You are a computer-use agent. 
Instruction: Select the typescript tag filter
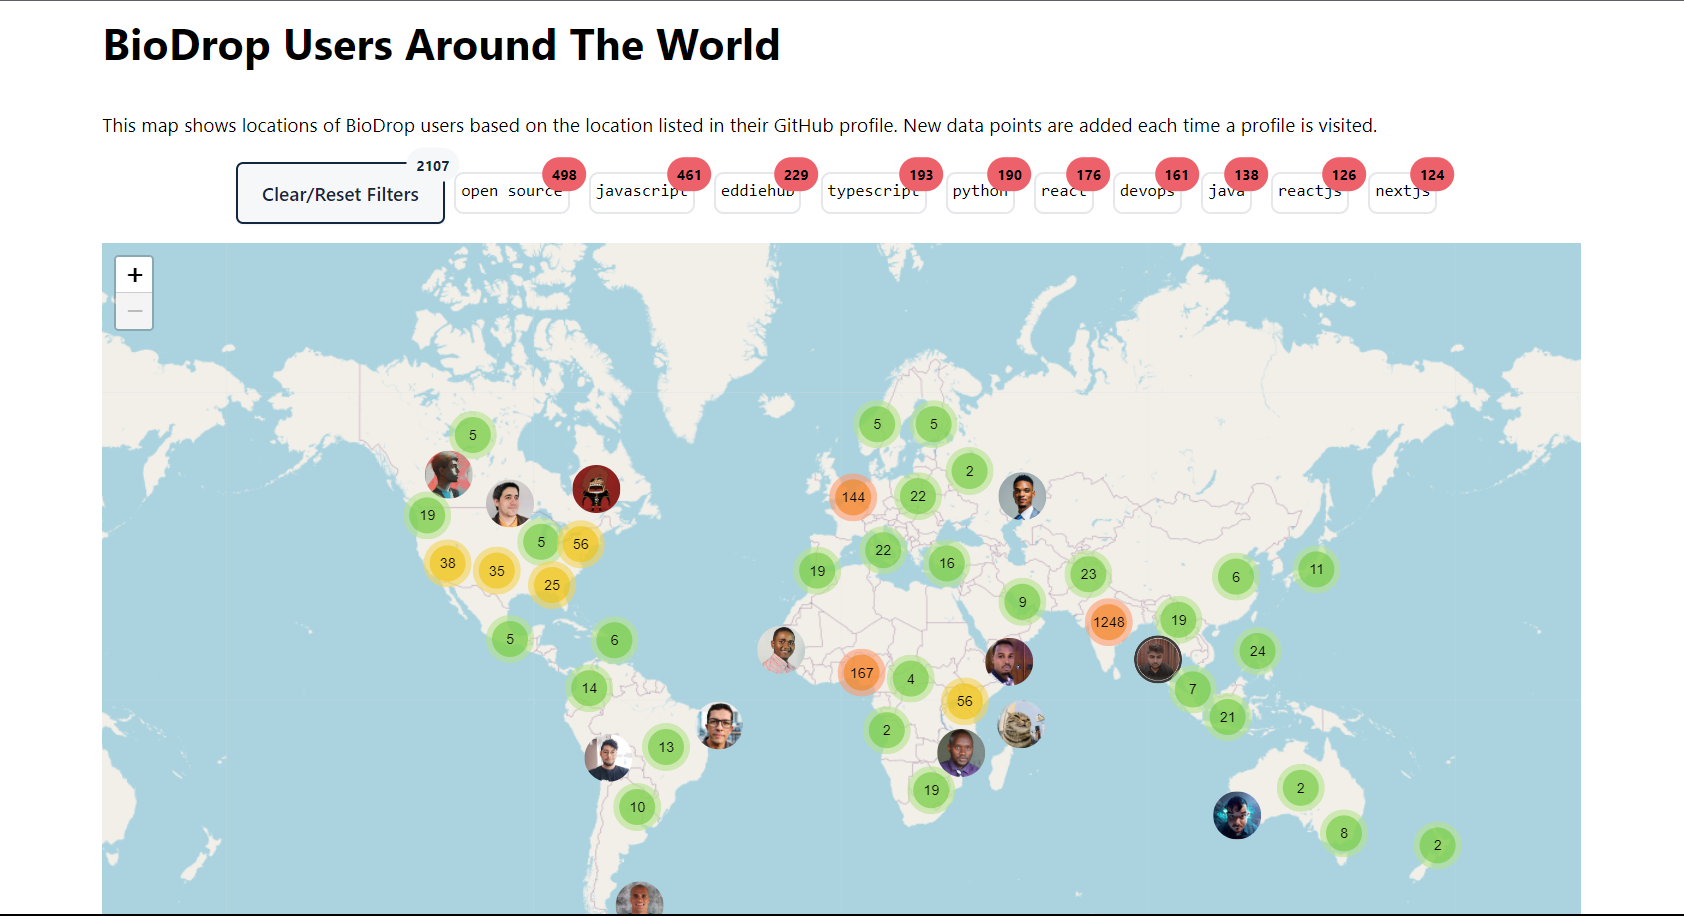click(873, 191)
